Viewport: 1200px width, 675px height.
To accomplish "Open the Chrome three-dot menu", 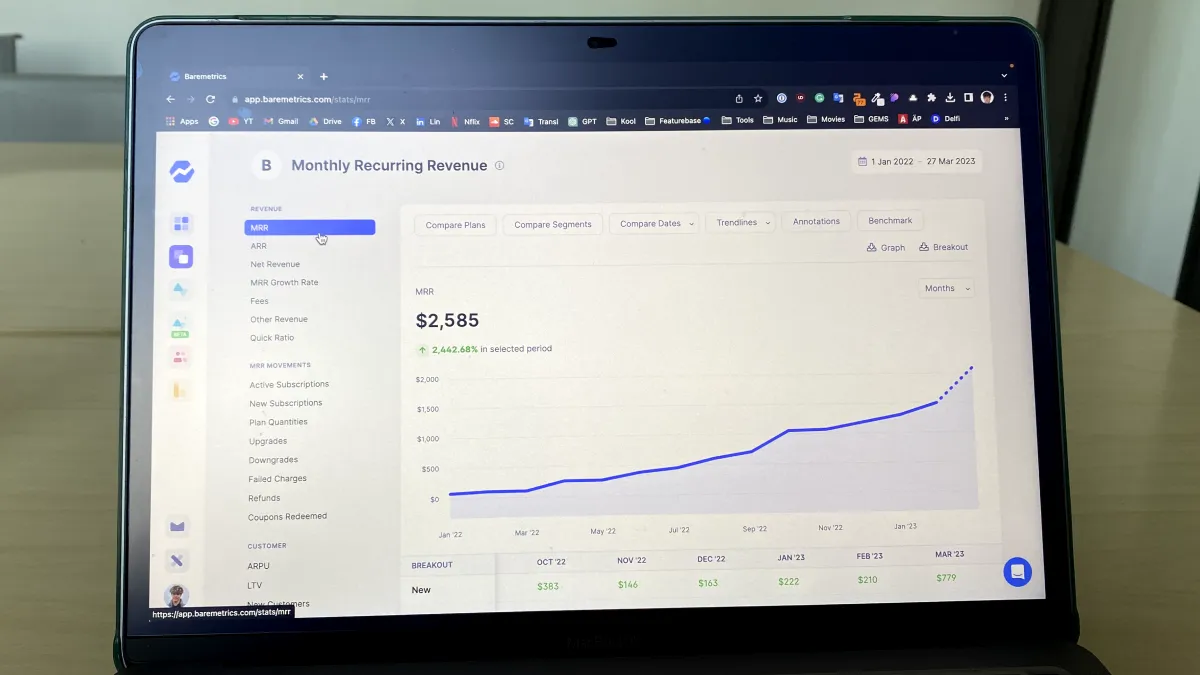I will (x=1005, y=98).
